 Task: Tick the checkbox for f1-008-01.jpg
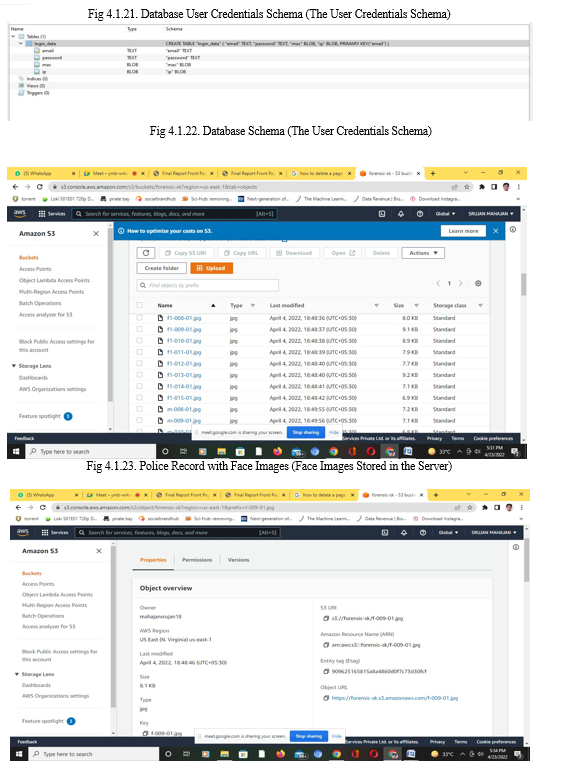[x=140, y=318]
